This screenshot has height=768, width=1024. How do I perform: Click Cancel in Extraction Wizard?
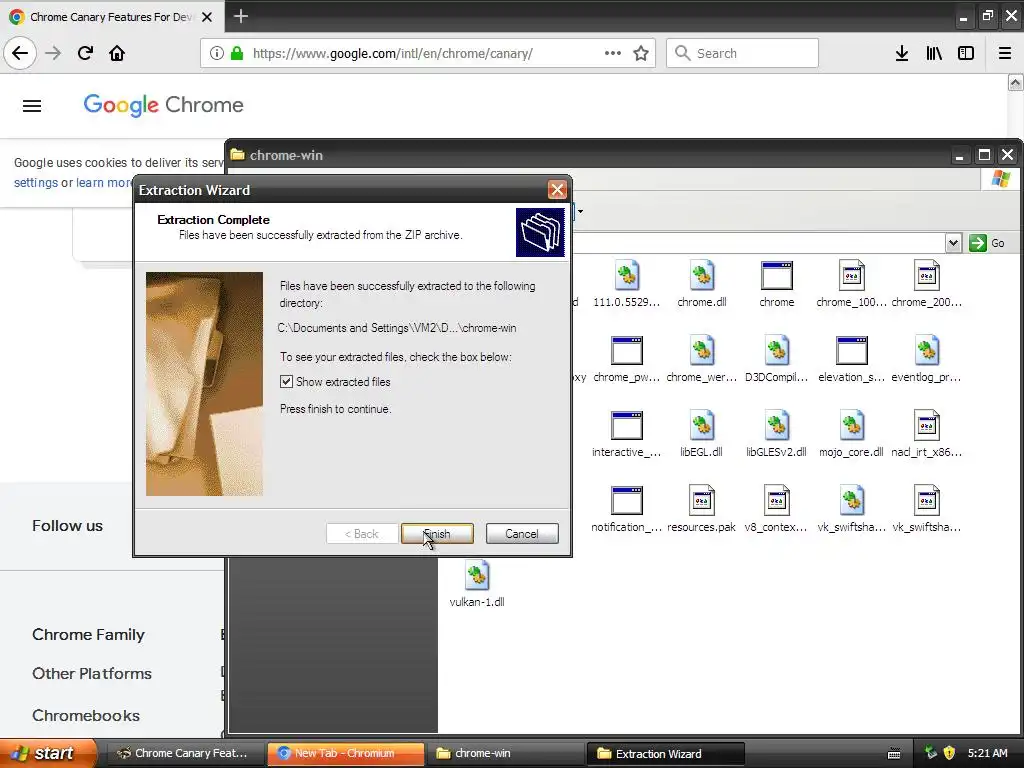pos(522,534)
